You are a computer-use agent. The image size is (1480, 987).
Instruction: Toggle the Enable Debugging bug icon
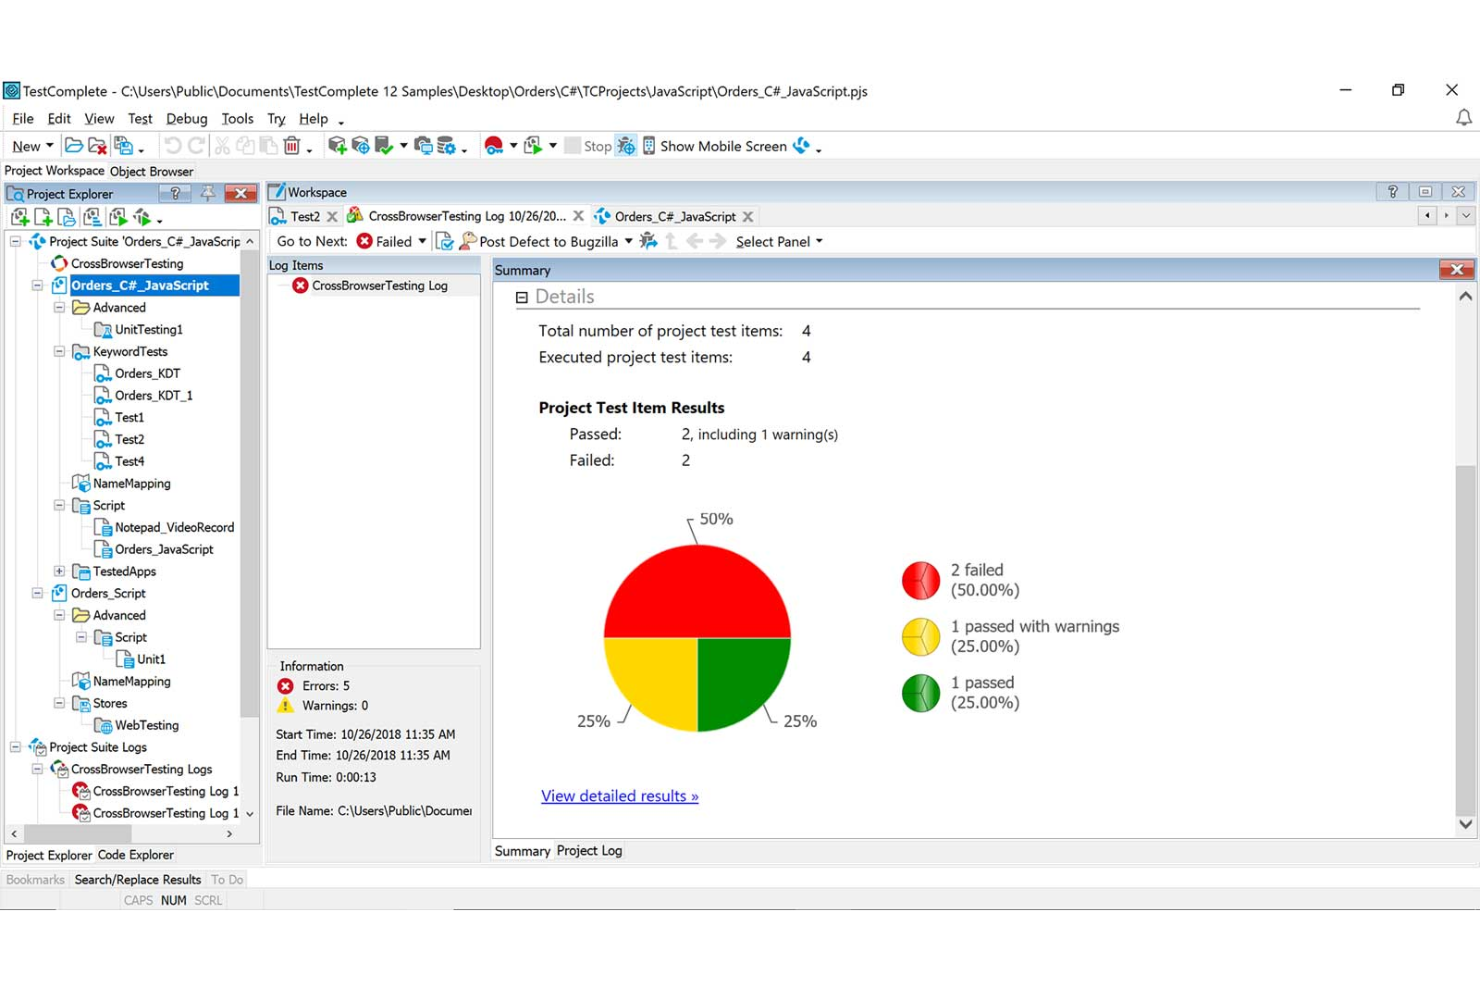click(626, 146)
